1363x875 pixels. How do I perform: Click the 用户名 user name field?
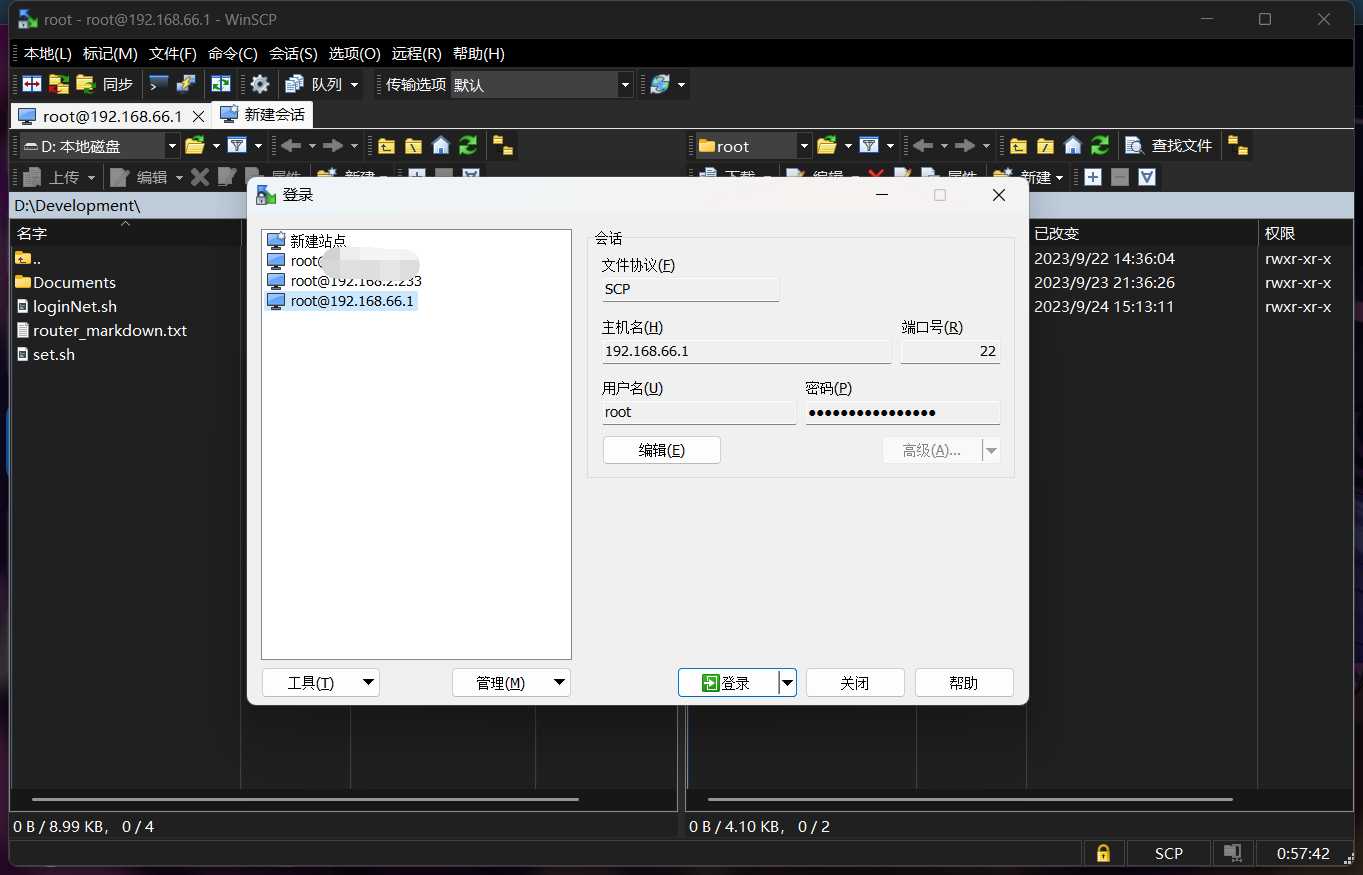[x=699, y=412]
